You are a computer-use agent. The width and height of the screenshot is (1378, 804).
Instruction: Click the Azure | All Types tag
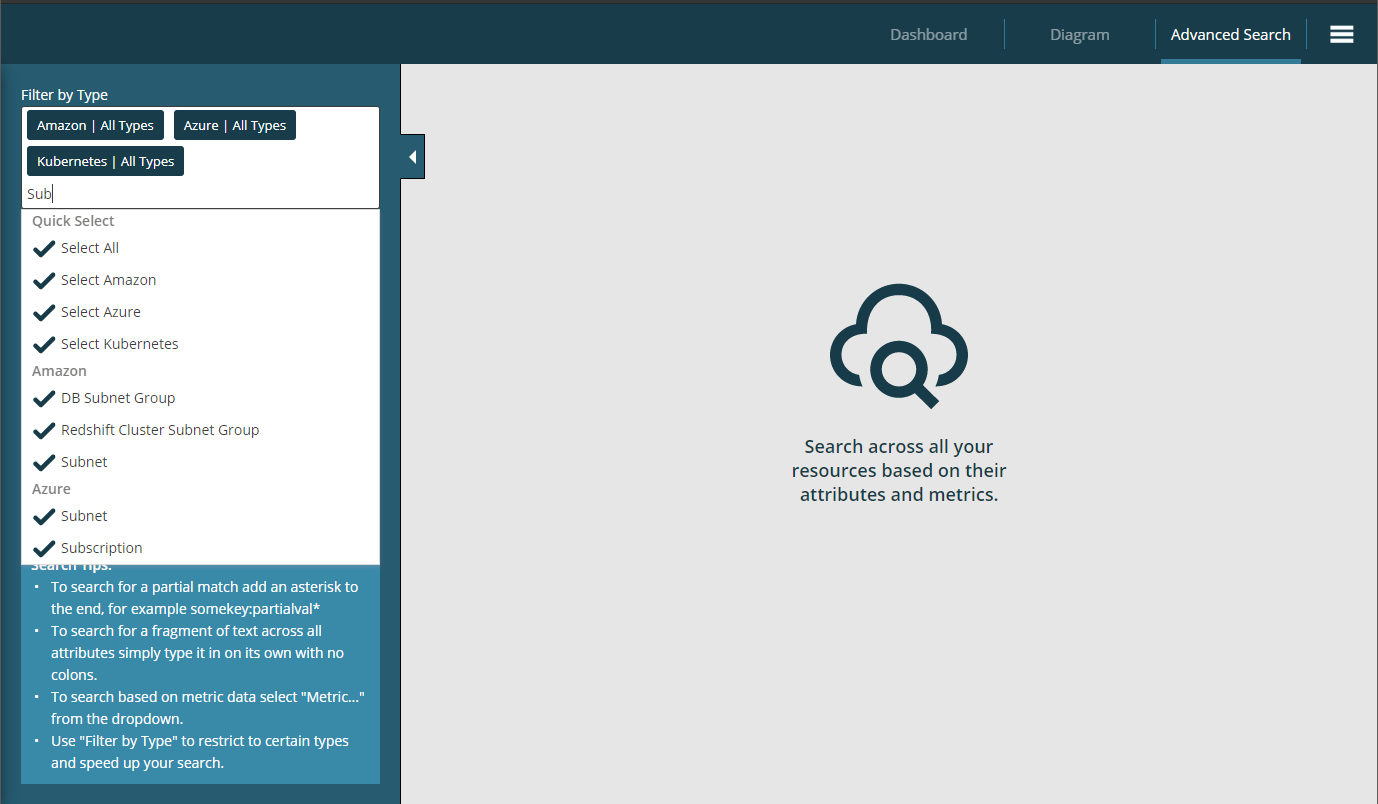coord(235,125)
